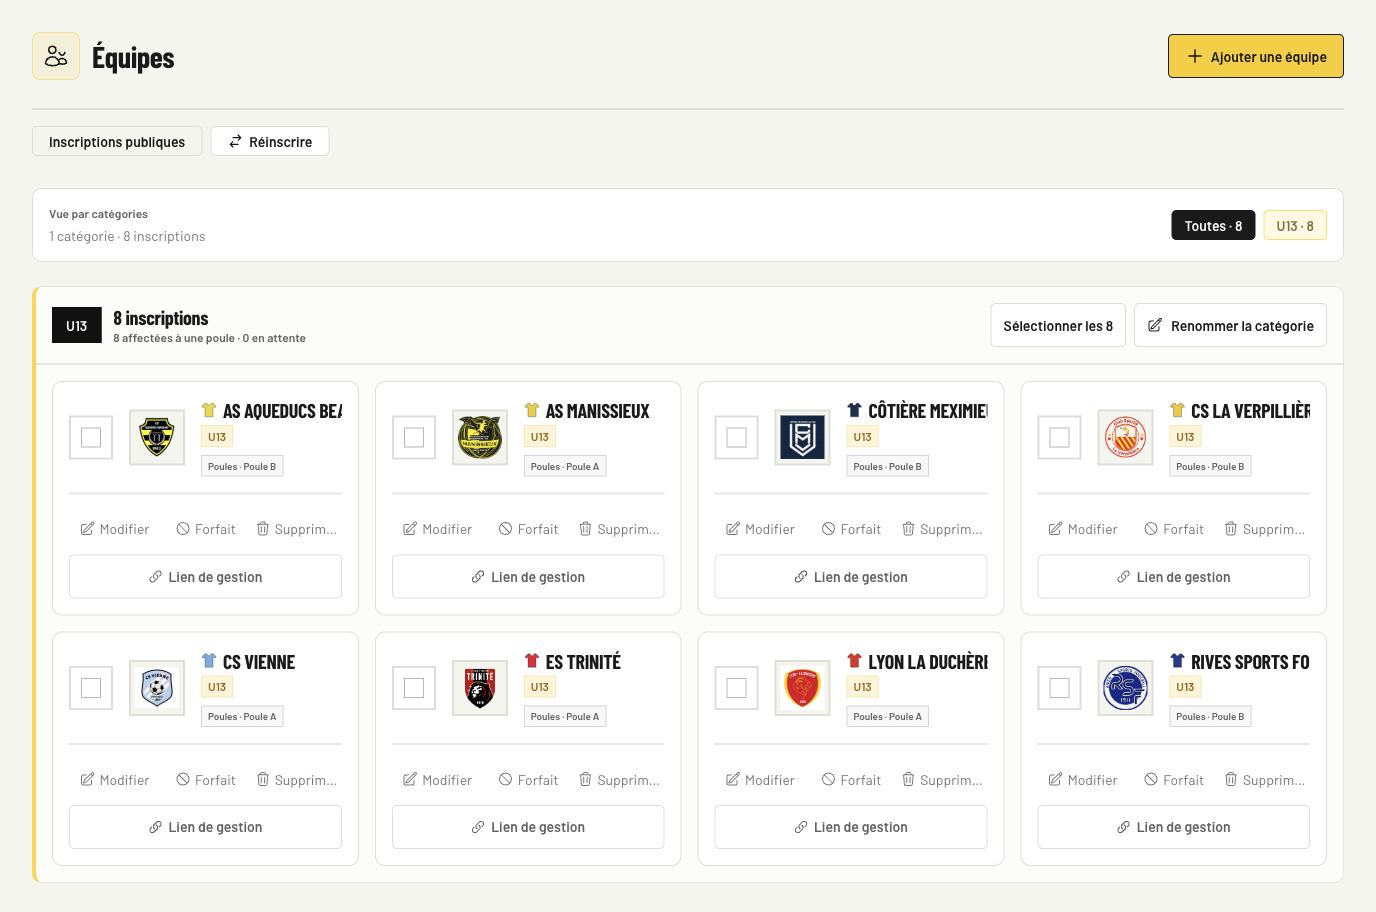This screenshot has height=912, width=1376.
Task: Click the teams icon beside Équipes heading
Action: click(56, 56)
